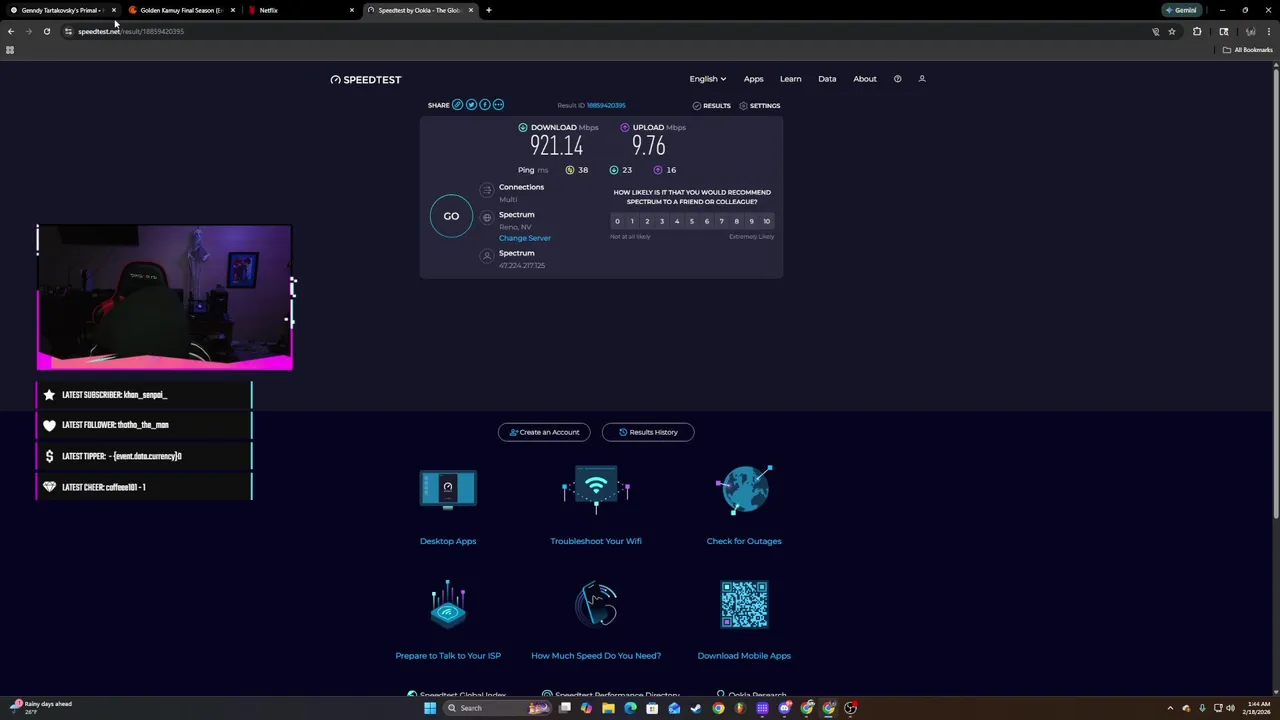Rate recommendation score 7
The image size is (1280, 720).
tap(722, 221)
